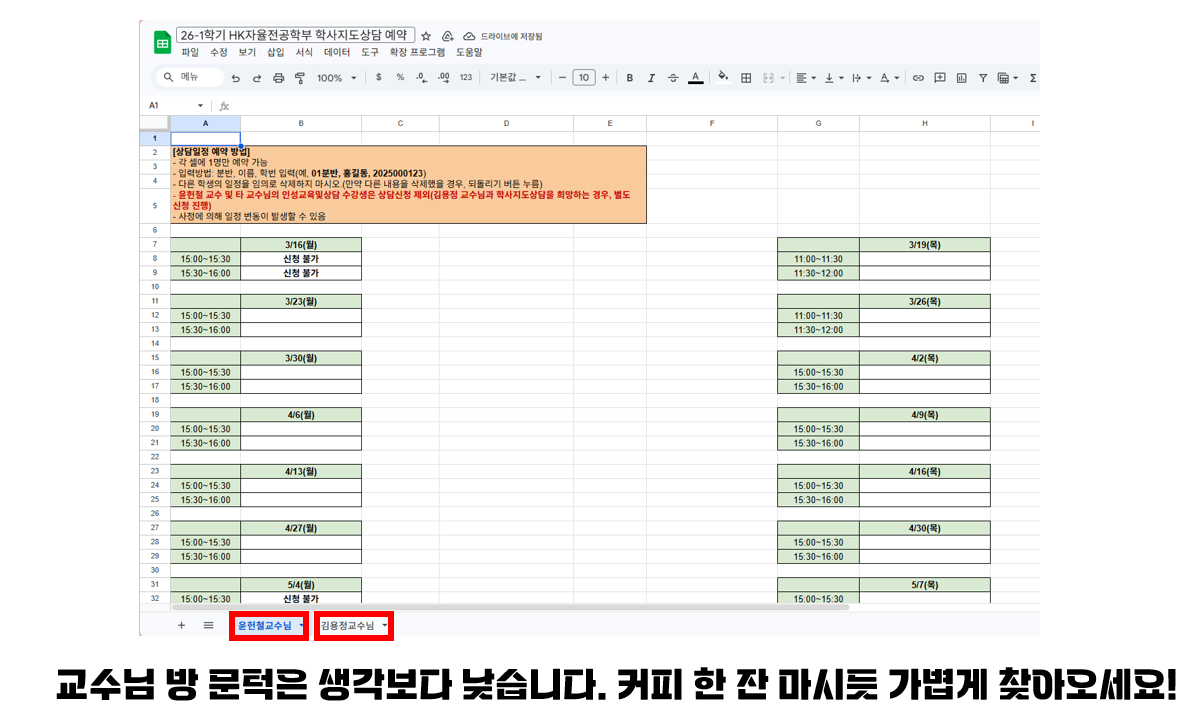Select the paint format roller icon
Image resolution: width=1201 pixels, height=714 pixels.
(300, 78)
